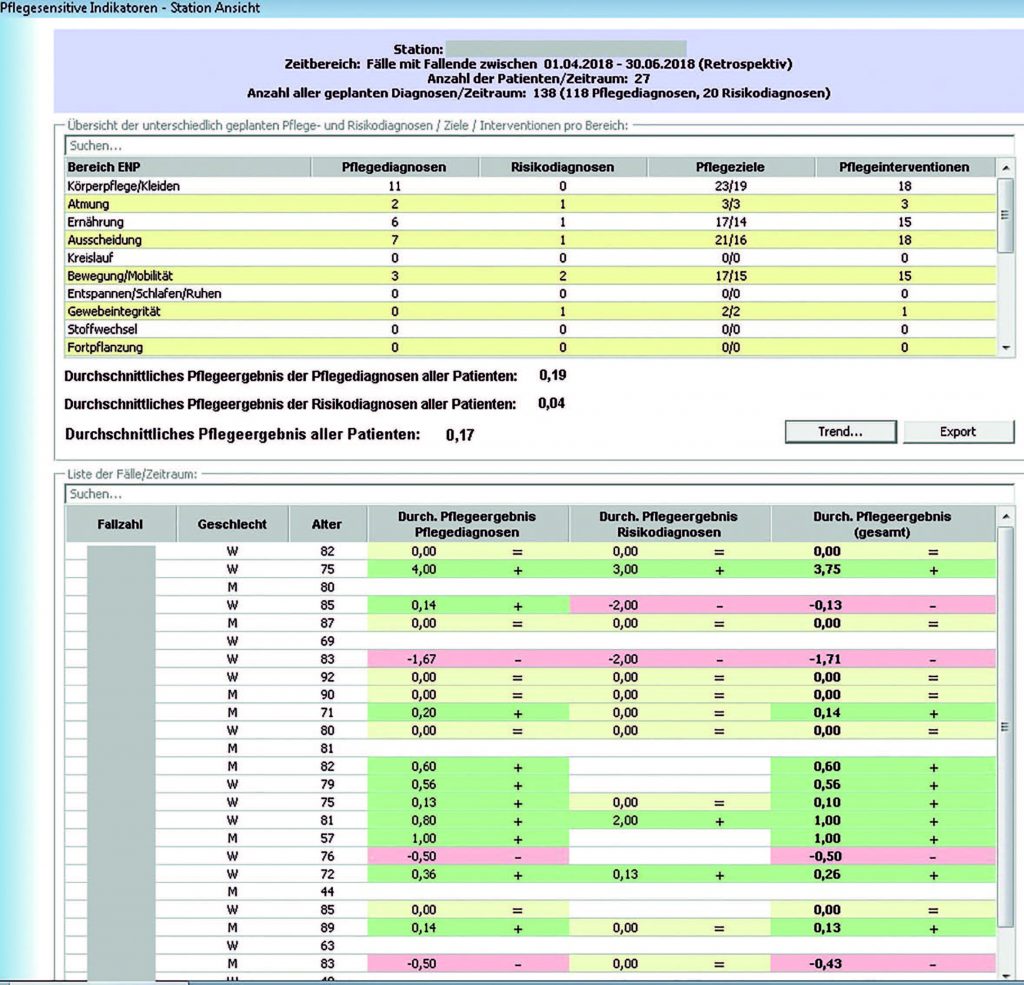The height and width of the screenshot is (985, 1024).
Task: Select the Körperpflege/Kleiden row
Action: (530, 186)
